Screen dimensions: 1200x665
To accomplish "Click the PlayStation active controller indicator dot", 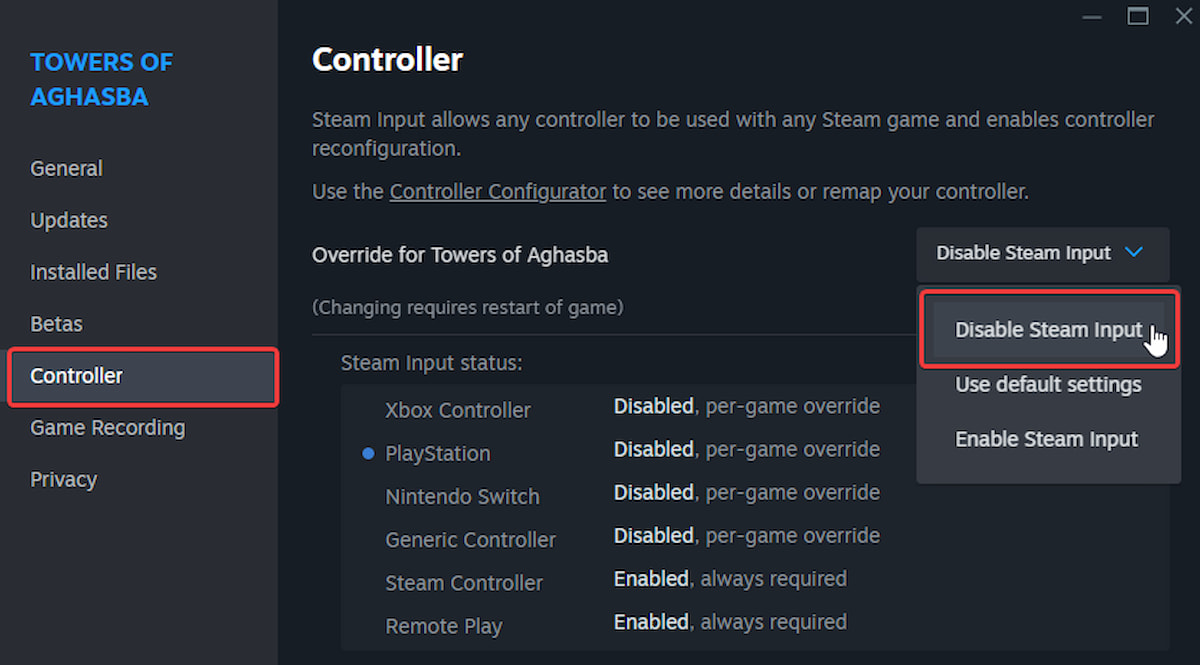I will click(x=367, y=453).
